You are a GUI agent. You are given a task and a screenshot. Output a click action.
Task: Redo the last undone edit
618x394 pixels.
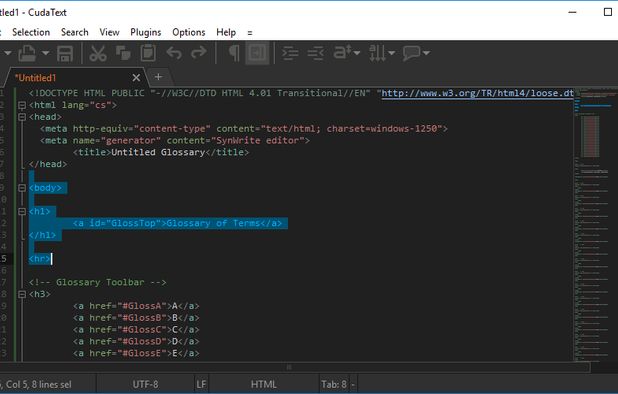[x=199, y=53]
